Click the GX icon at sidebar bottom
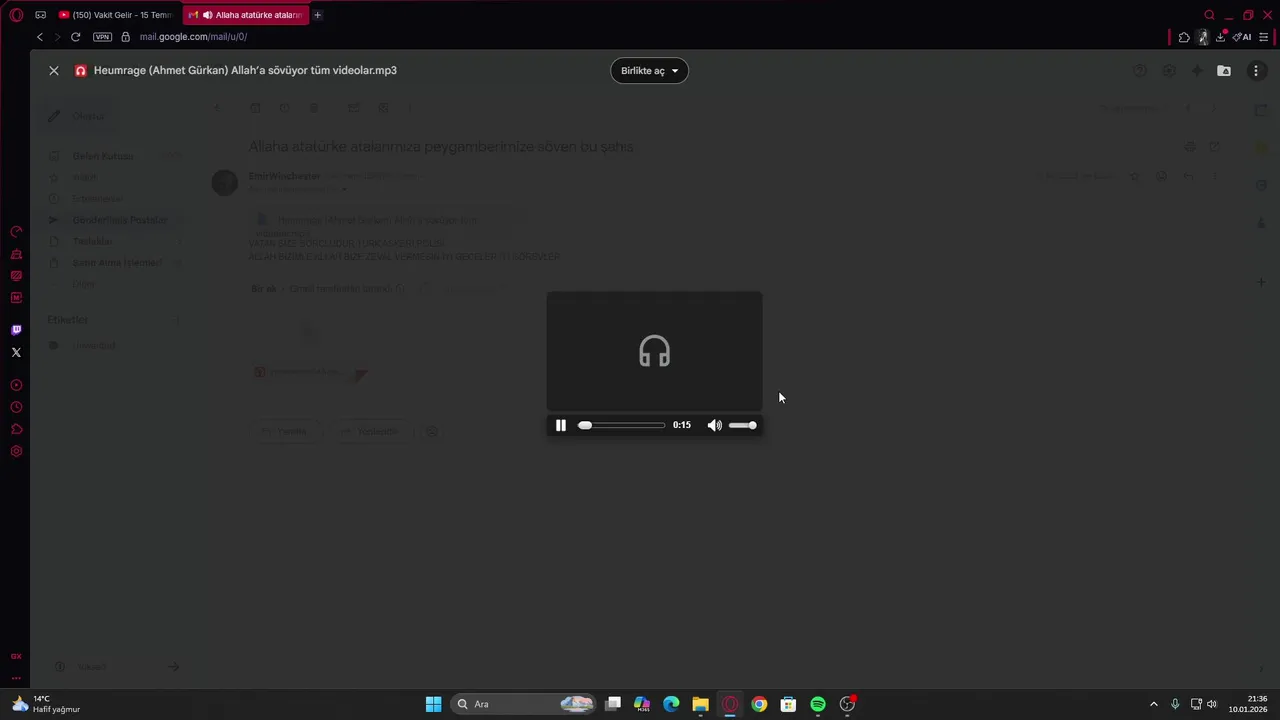Viewport: 1280px width, 720px height. click(x=16, y=657)
